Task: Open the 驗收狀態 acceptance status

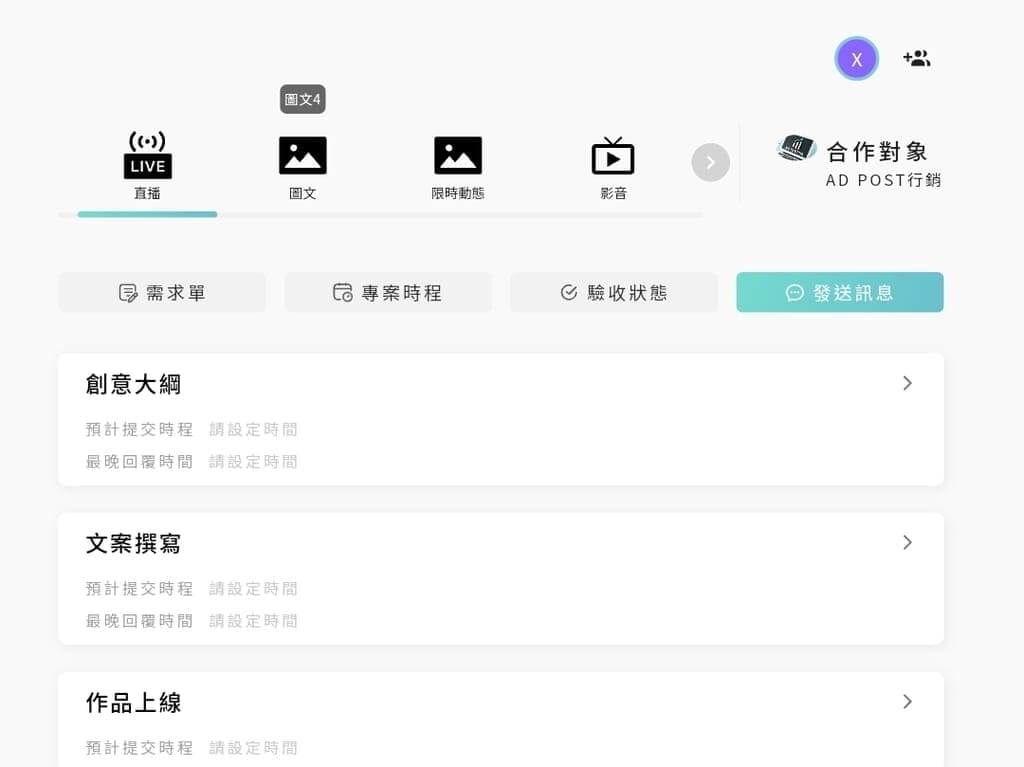Action: [614, 293]
